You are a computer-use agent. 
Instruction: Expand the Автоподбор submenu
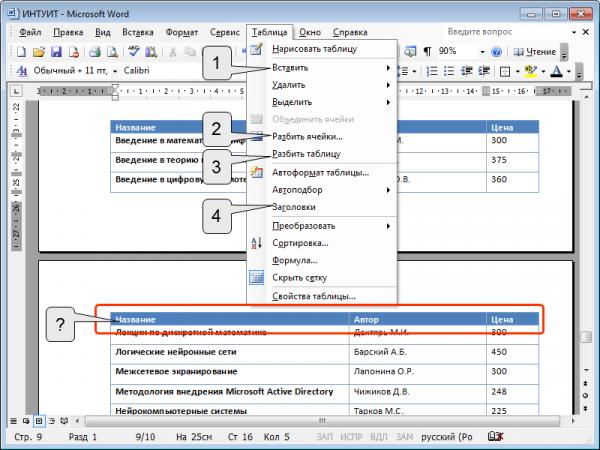point(322,190)
